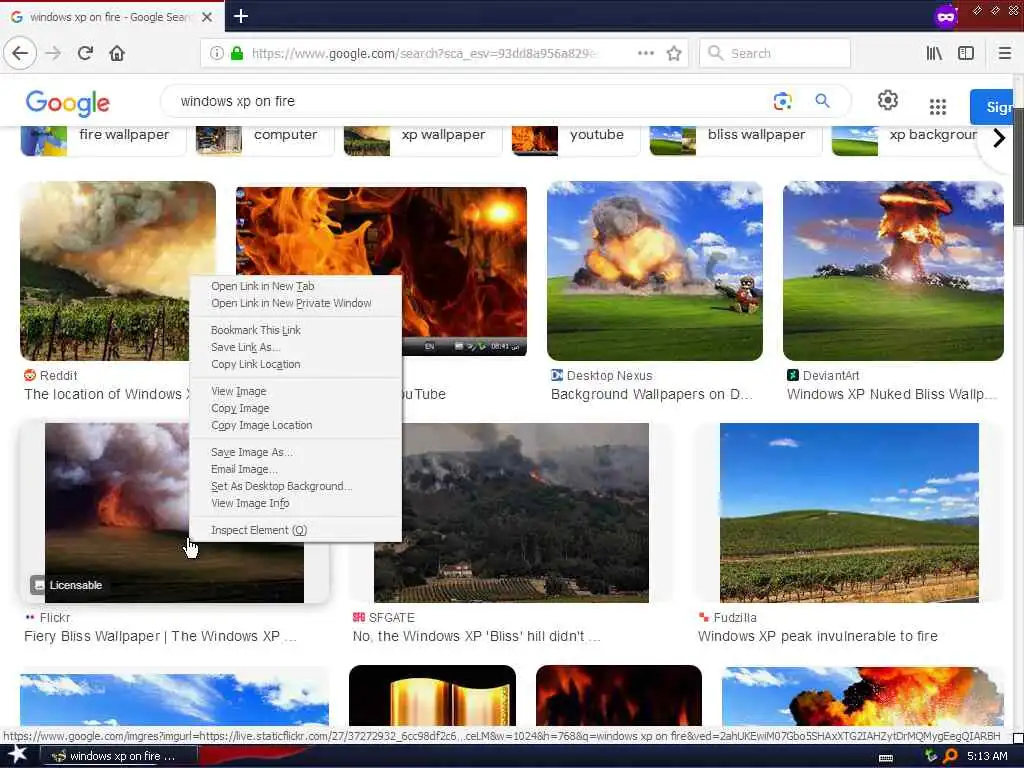
Task: Click the Google logo
Action: tap(68, 103)
